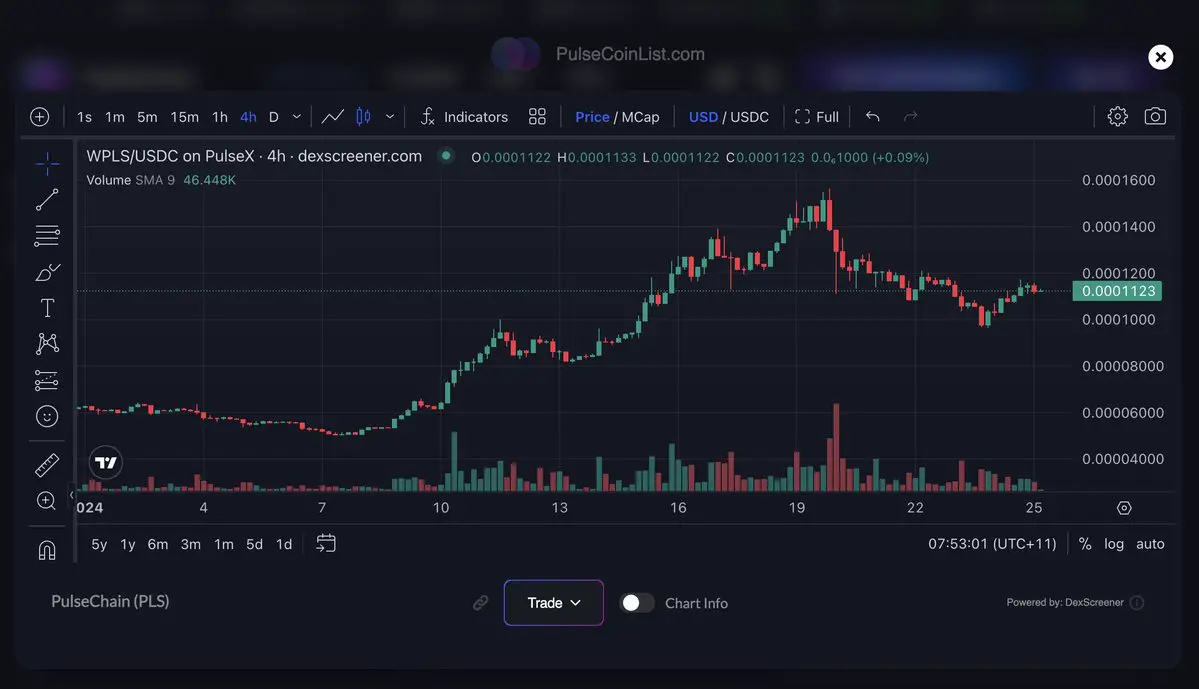This screenshot has height=689, width=1199.
Task: Click the current price label 0.0001123
Action: tap(1117, 291)
